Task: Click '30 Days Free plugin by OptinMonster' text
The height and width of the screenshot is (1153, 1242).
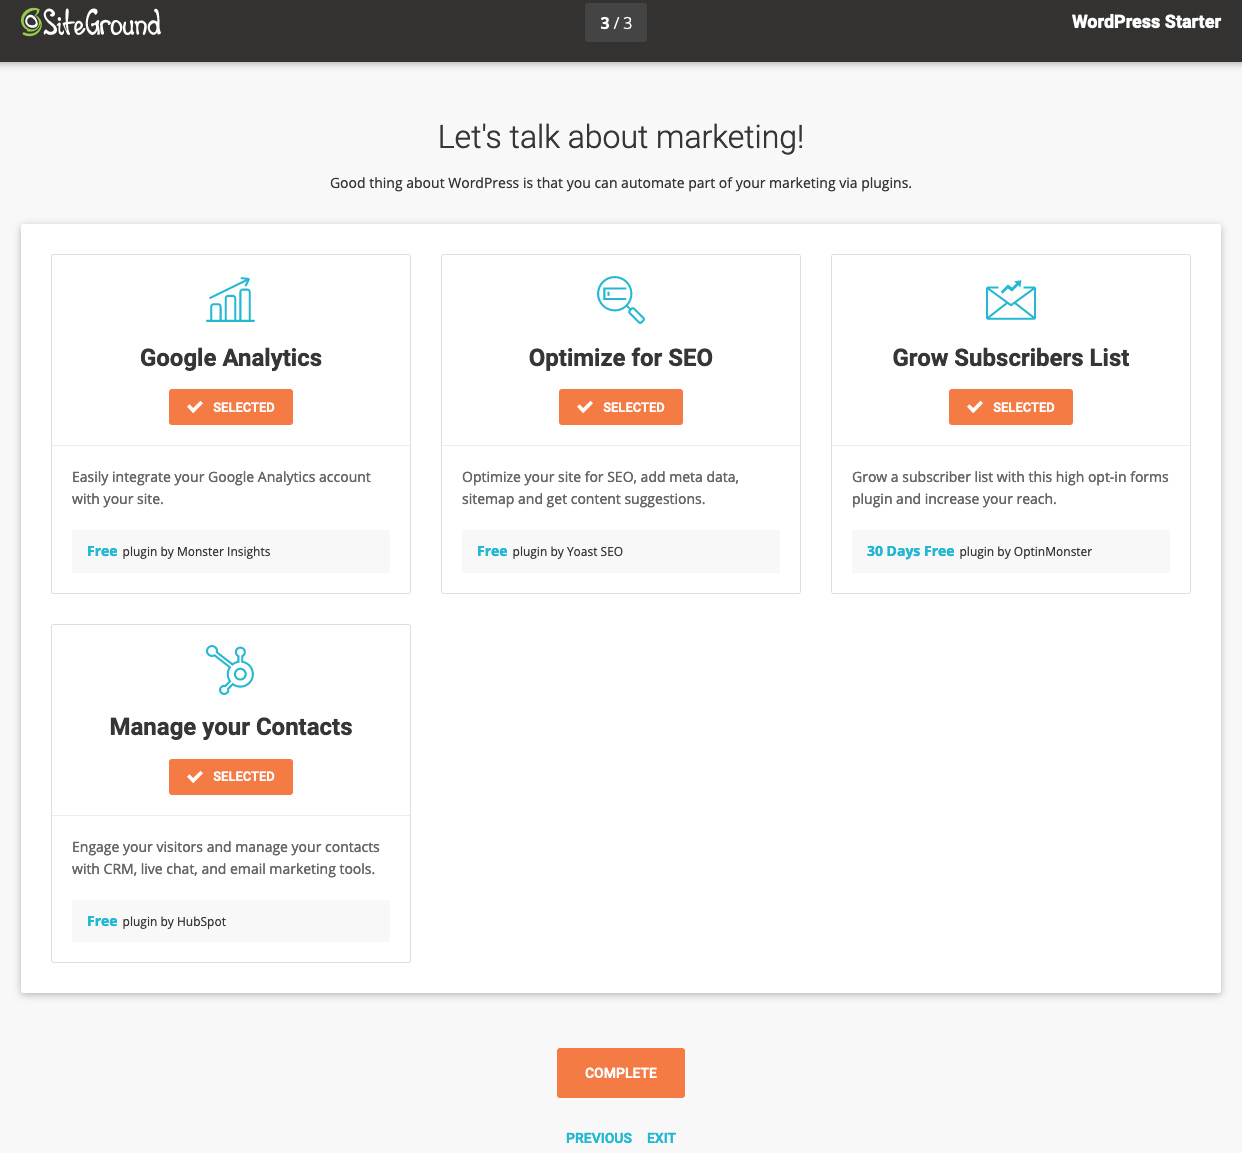Action: pos(979,551)
